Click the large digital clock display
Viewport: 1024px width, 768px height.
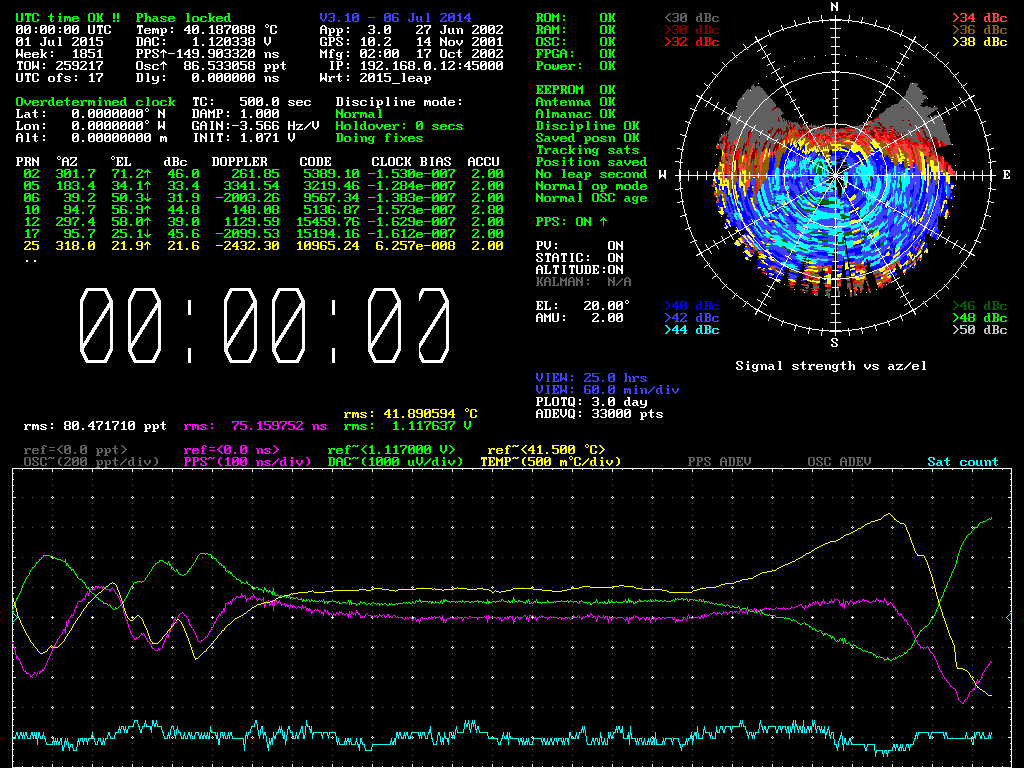pos(264,325)
